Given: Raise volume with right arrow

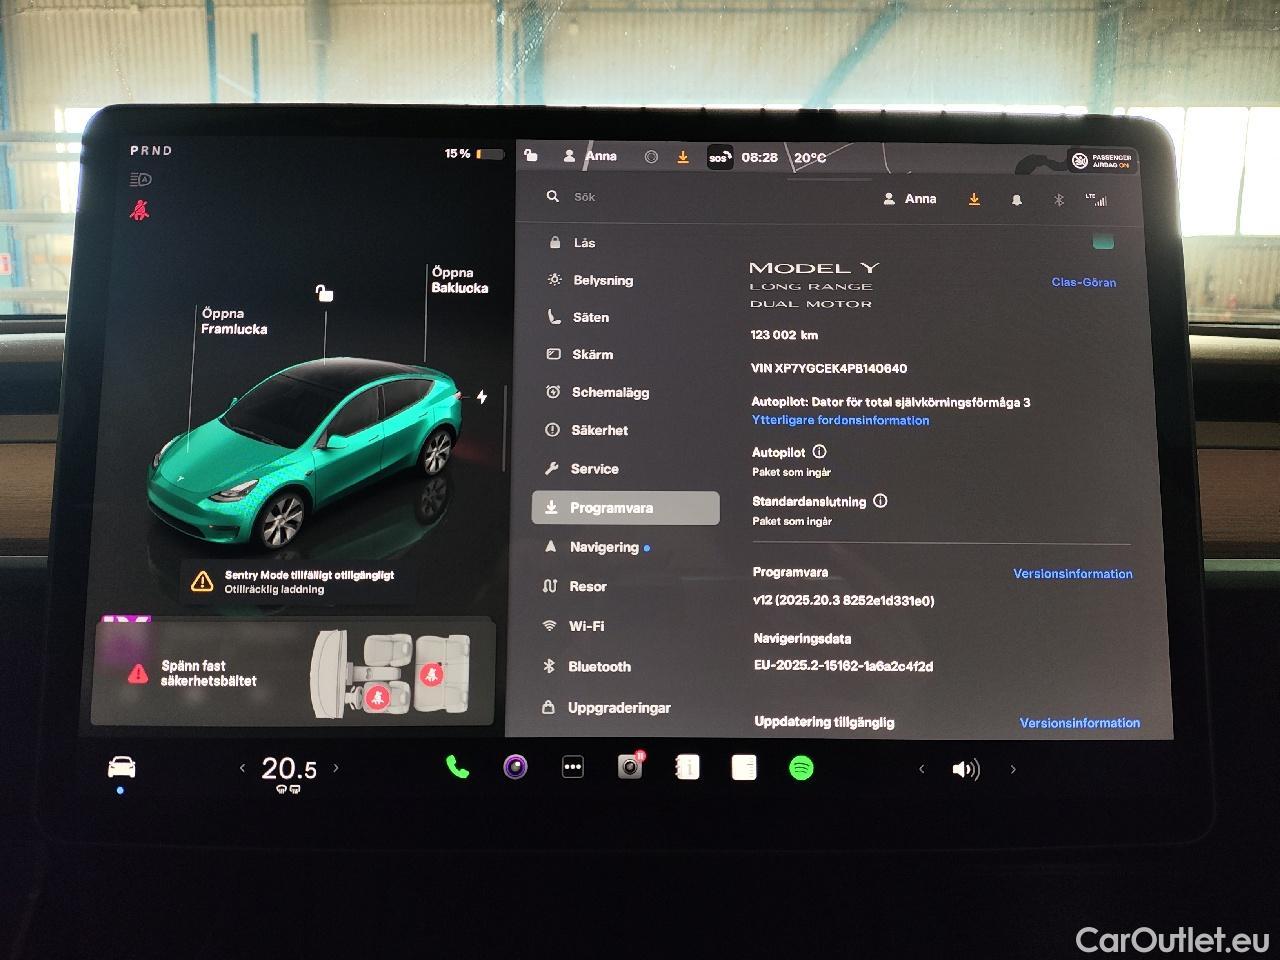Looking at the screenshot, I should click(1013, 769).
